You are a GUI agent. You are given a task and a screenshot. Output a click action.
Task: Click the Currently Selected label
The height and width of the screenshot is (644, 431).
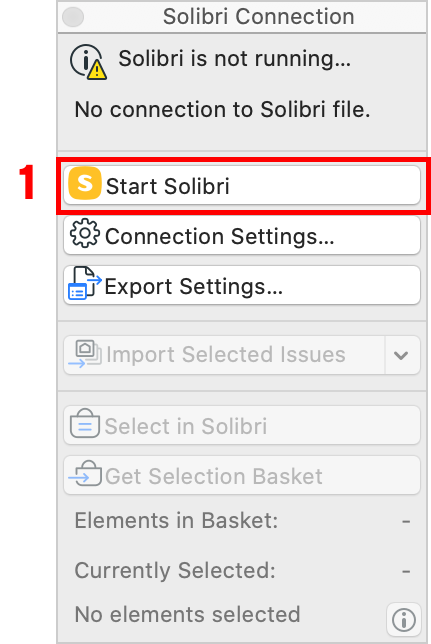(x=175, y=570)
